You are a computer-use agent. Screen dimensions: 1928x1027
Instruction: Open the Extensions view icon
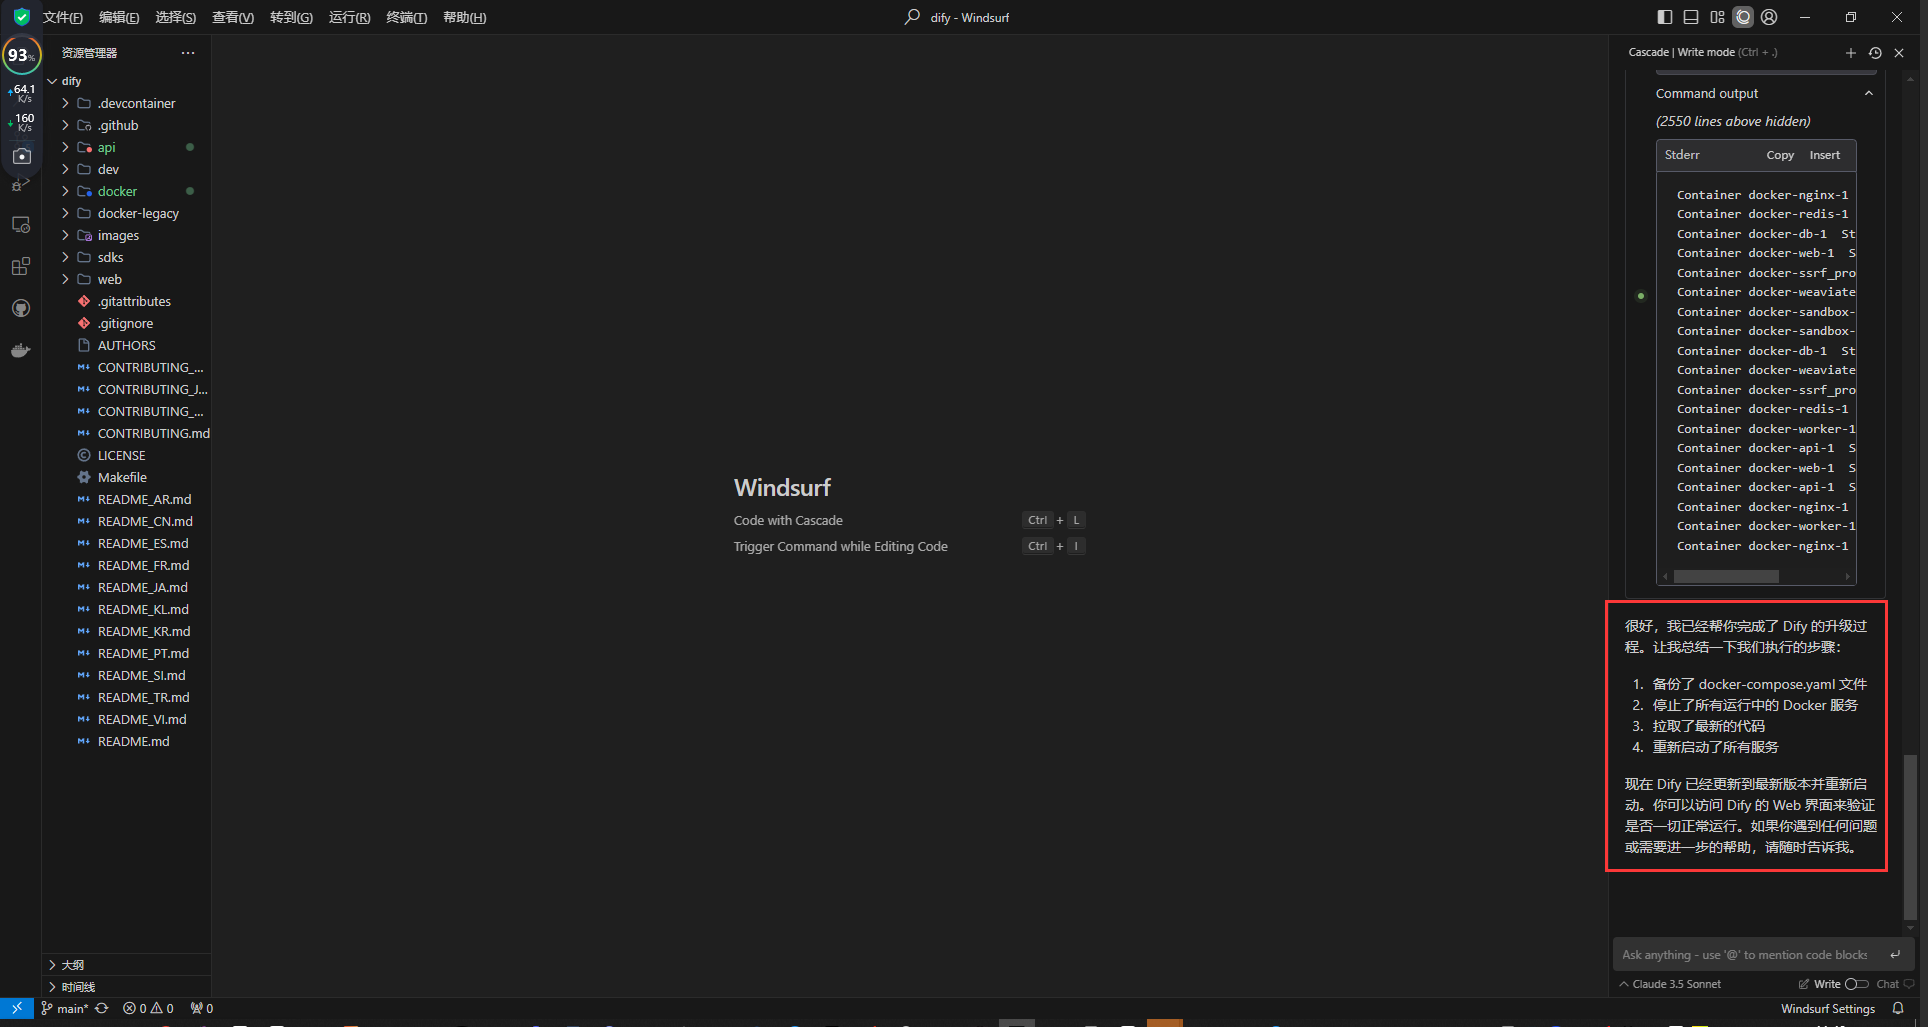(x=20, y=266)
